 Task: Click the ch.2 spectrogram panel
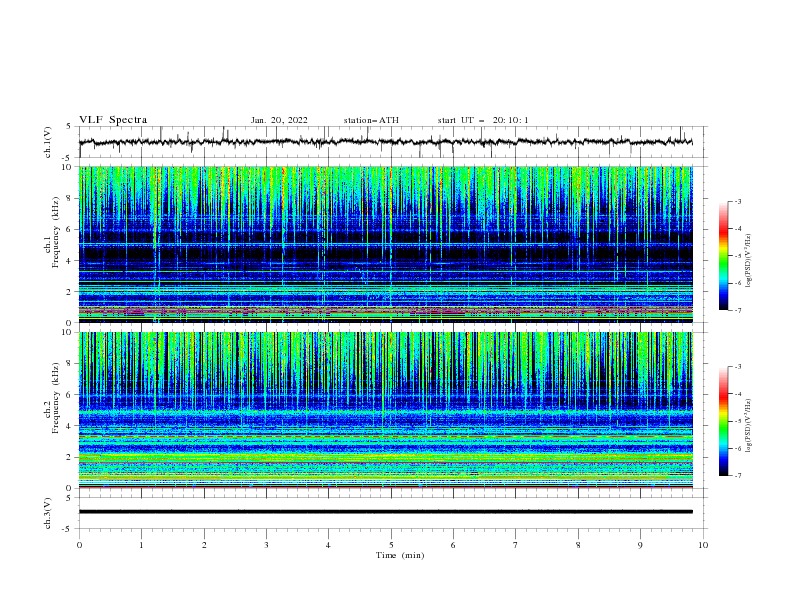(385, 410)
